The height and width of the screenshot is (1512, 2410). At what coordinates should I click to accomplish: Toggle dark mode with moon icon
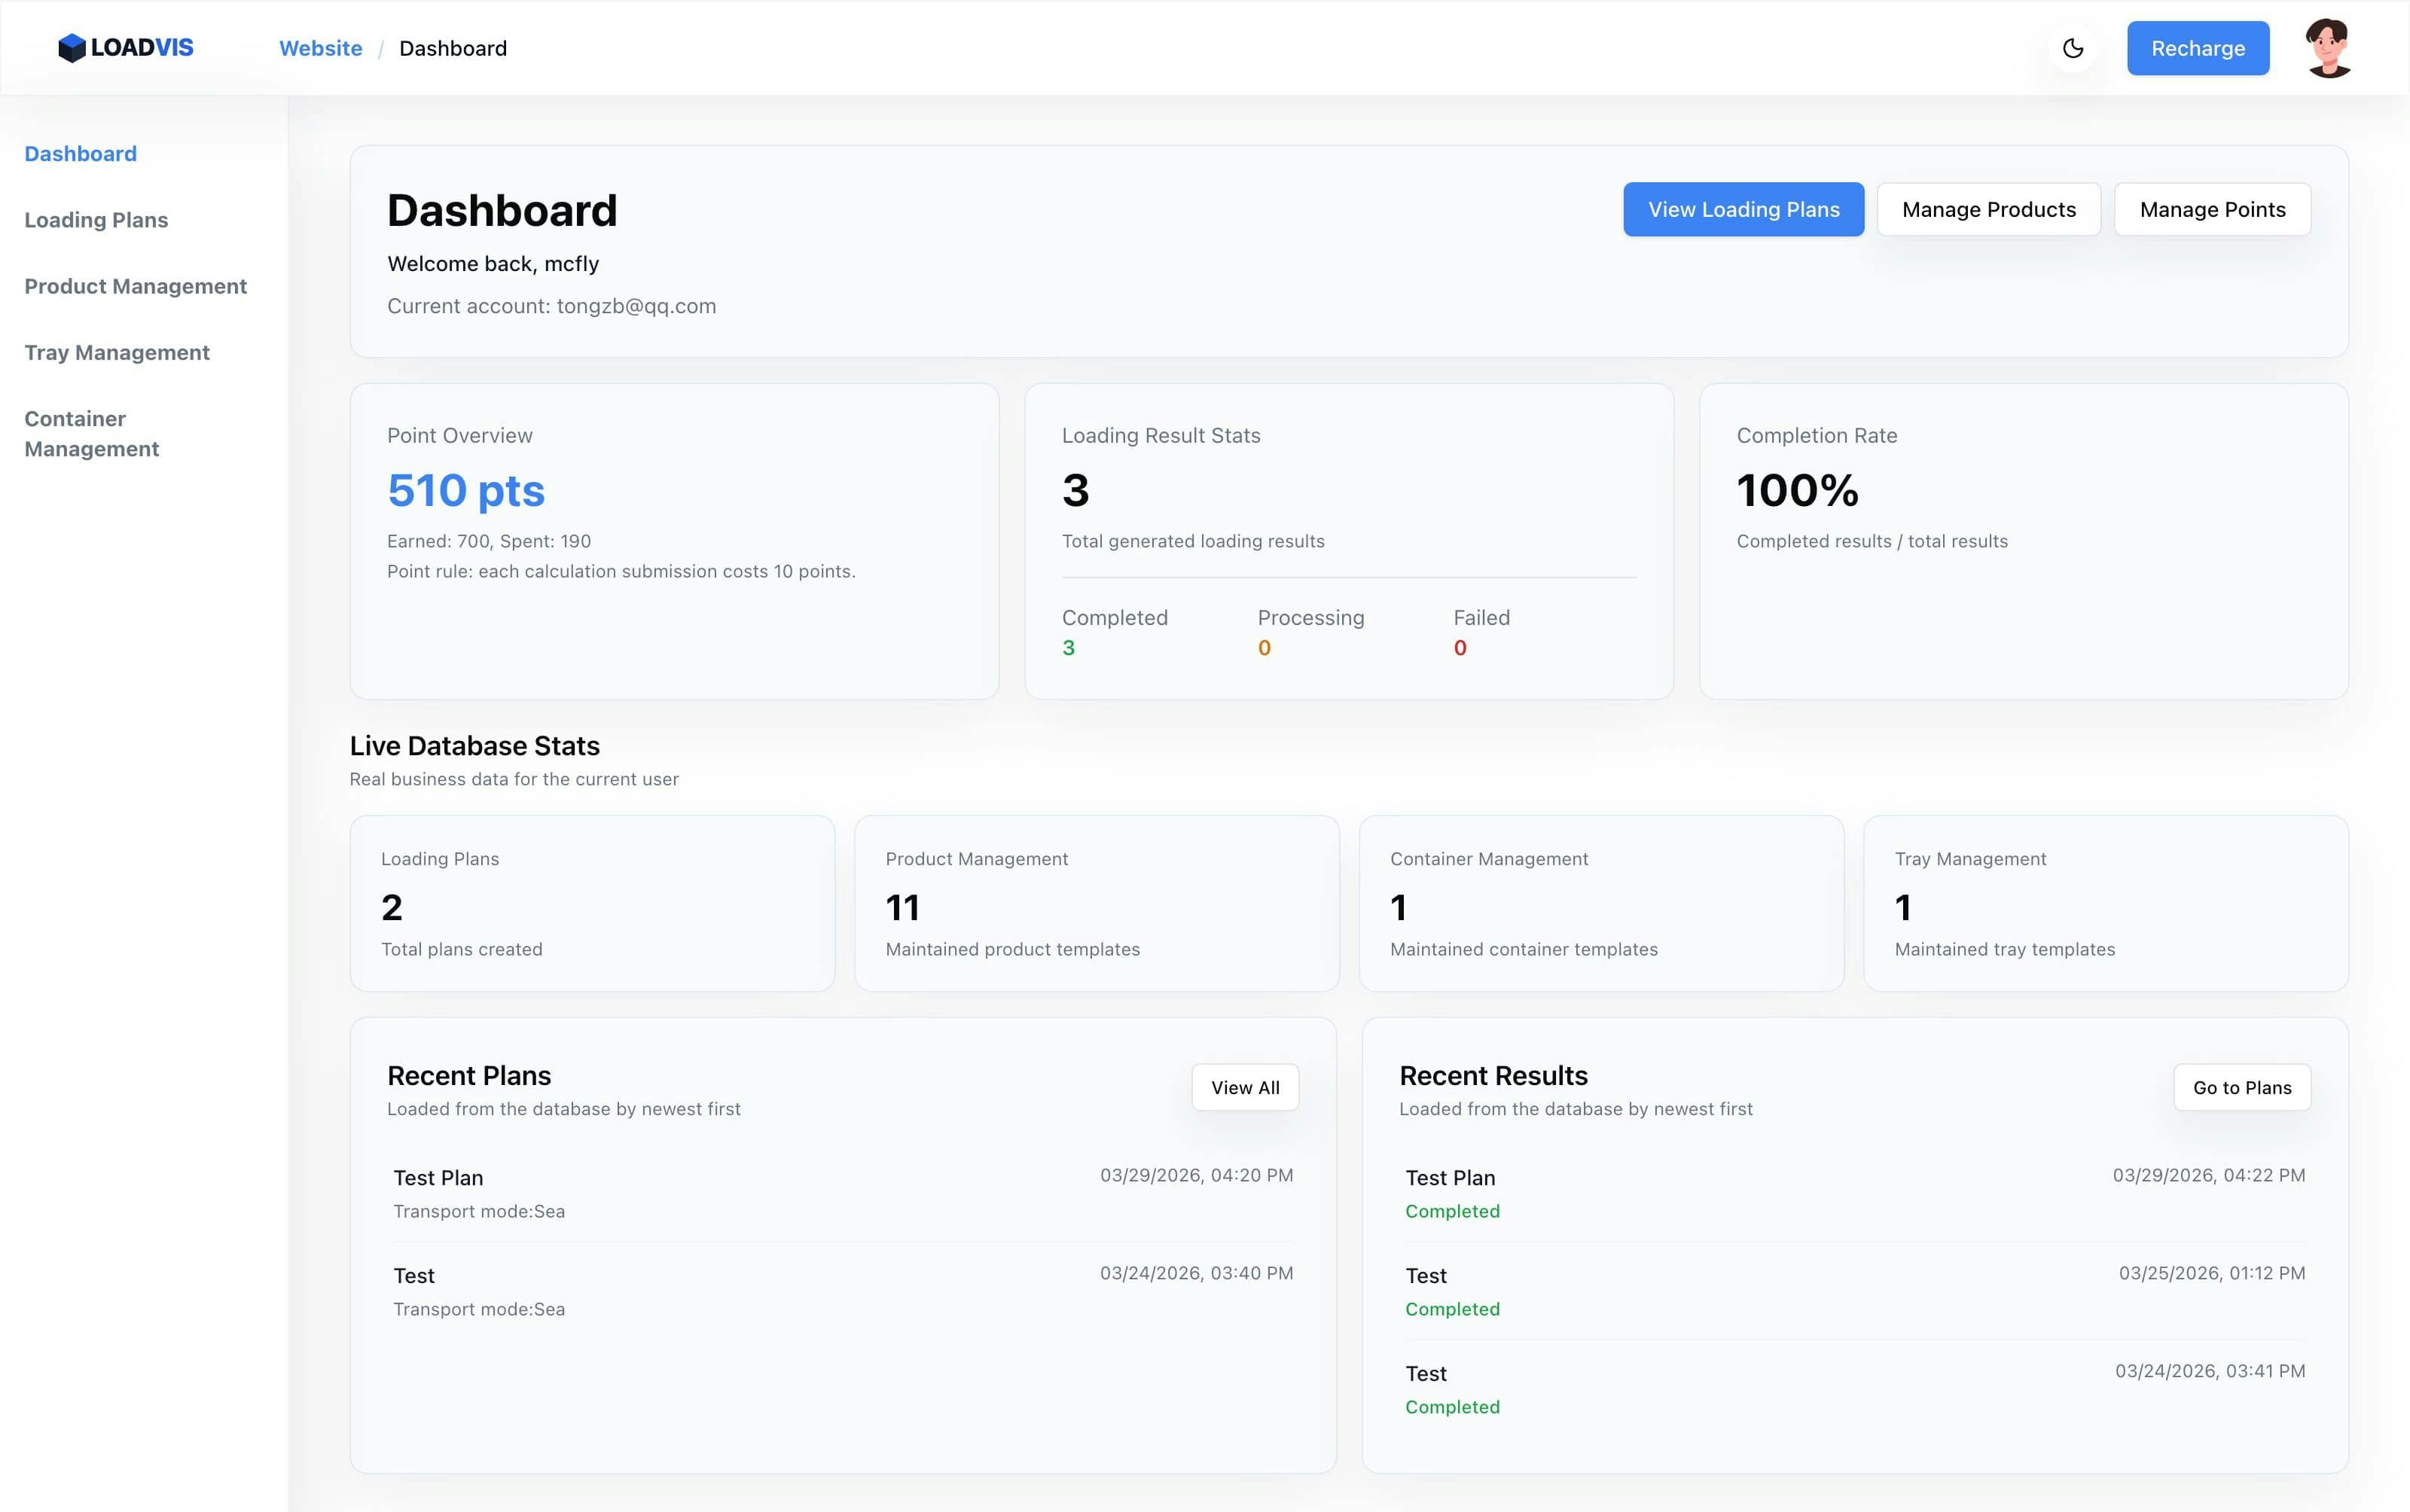tap(2072, 48)
